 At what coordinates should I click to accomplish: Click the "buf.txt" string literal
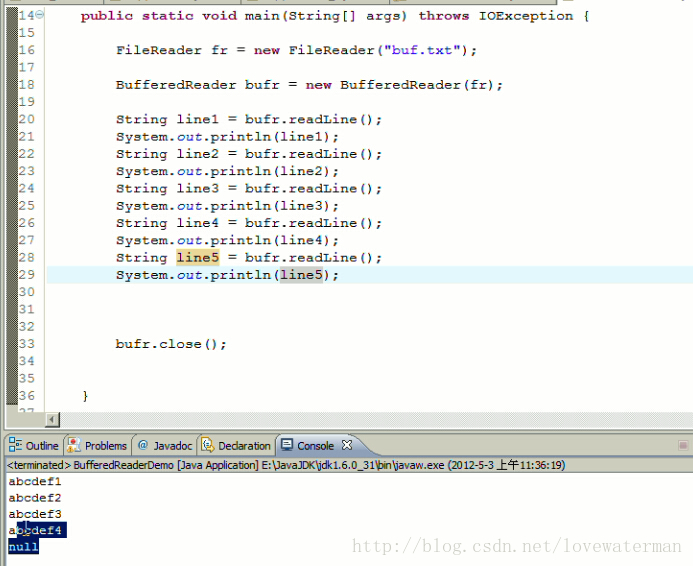pyautogui.click(x=422, y=50)
